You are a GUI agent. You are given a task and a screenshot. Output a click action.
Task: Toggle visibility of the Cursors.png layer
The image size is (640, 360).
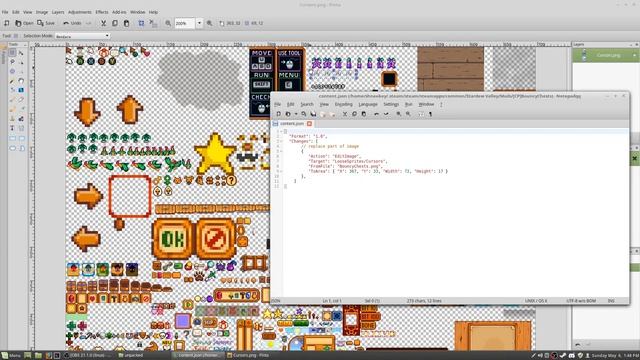[634, 55]
